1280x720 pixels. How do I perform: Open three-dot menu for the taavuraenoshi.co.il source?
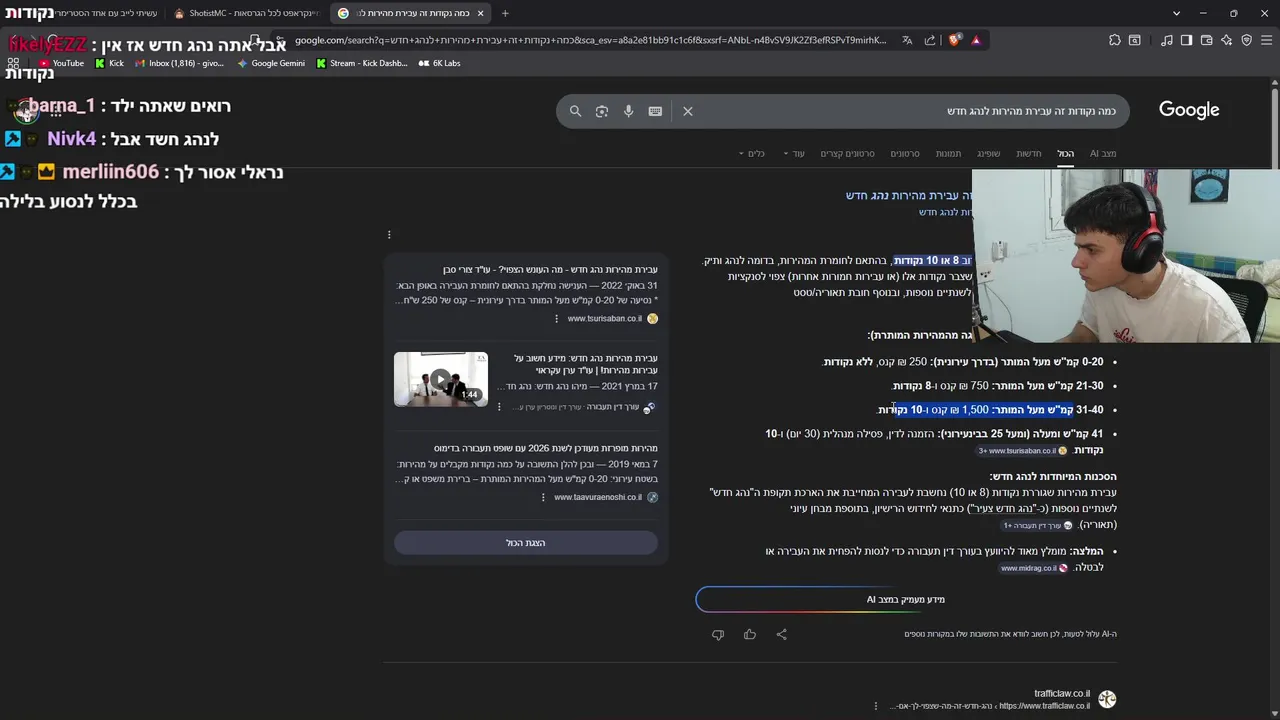[543, 497]
